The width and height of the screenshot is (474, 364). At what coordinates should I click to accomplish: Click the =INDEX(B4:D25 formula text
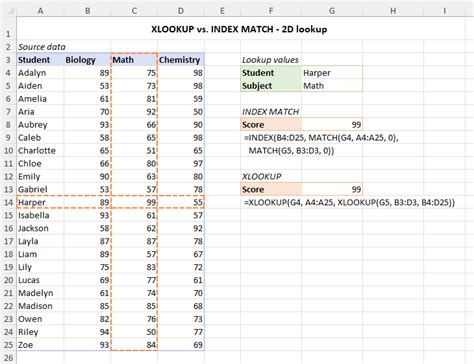point(321,138)
